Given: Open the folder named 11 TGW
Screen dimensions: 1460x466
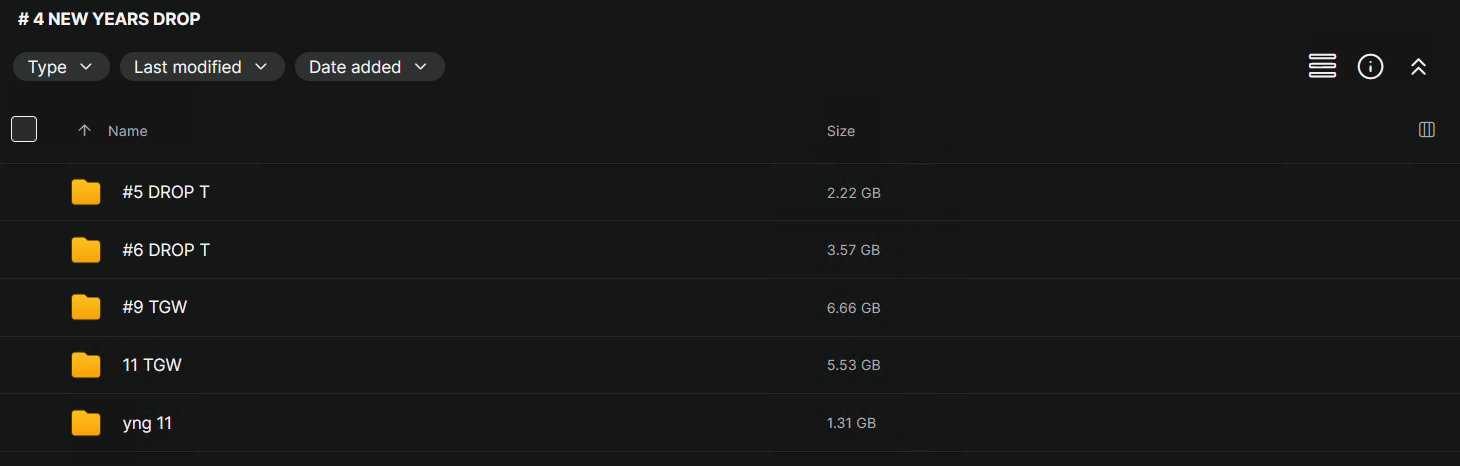Looking at the screenshot, I should pos(152,365).
